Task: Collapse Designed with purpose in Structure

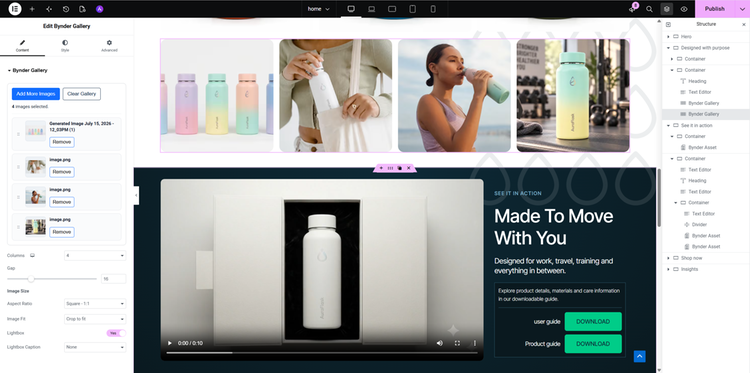Action: (668, 48)
